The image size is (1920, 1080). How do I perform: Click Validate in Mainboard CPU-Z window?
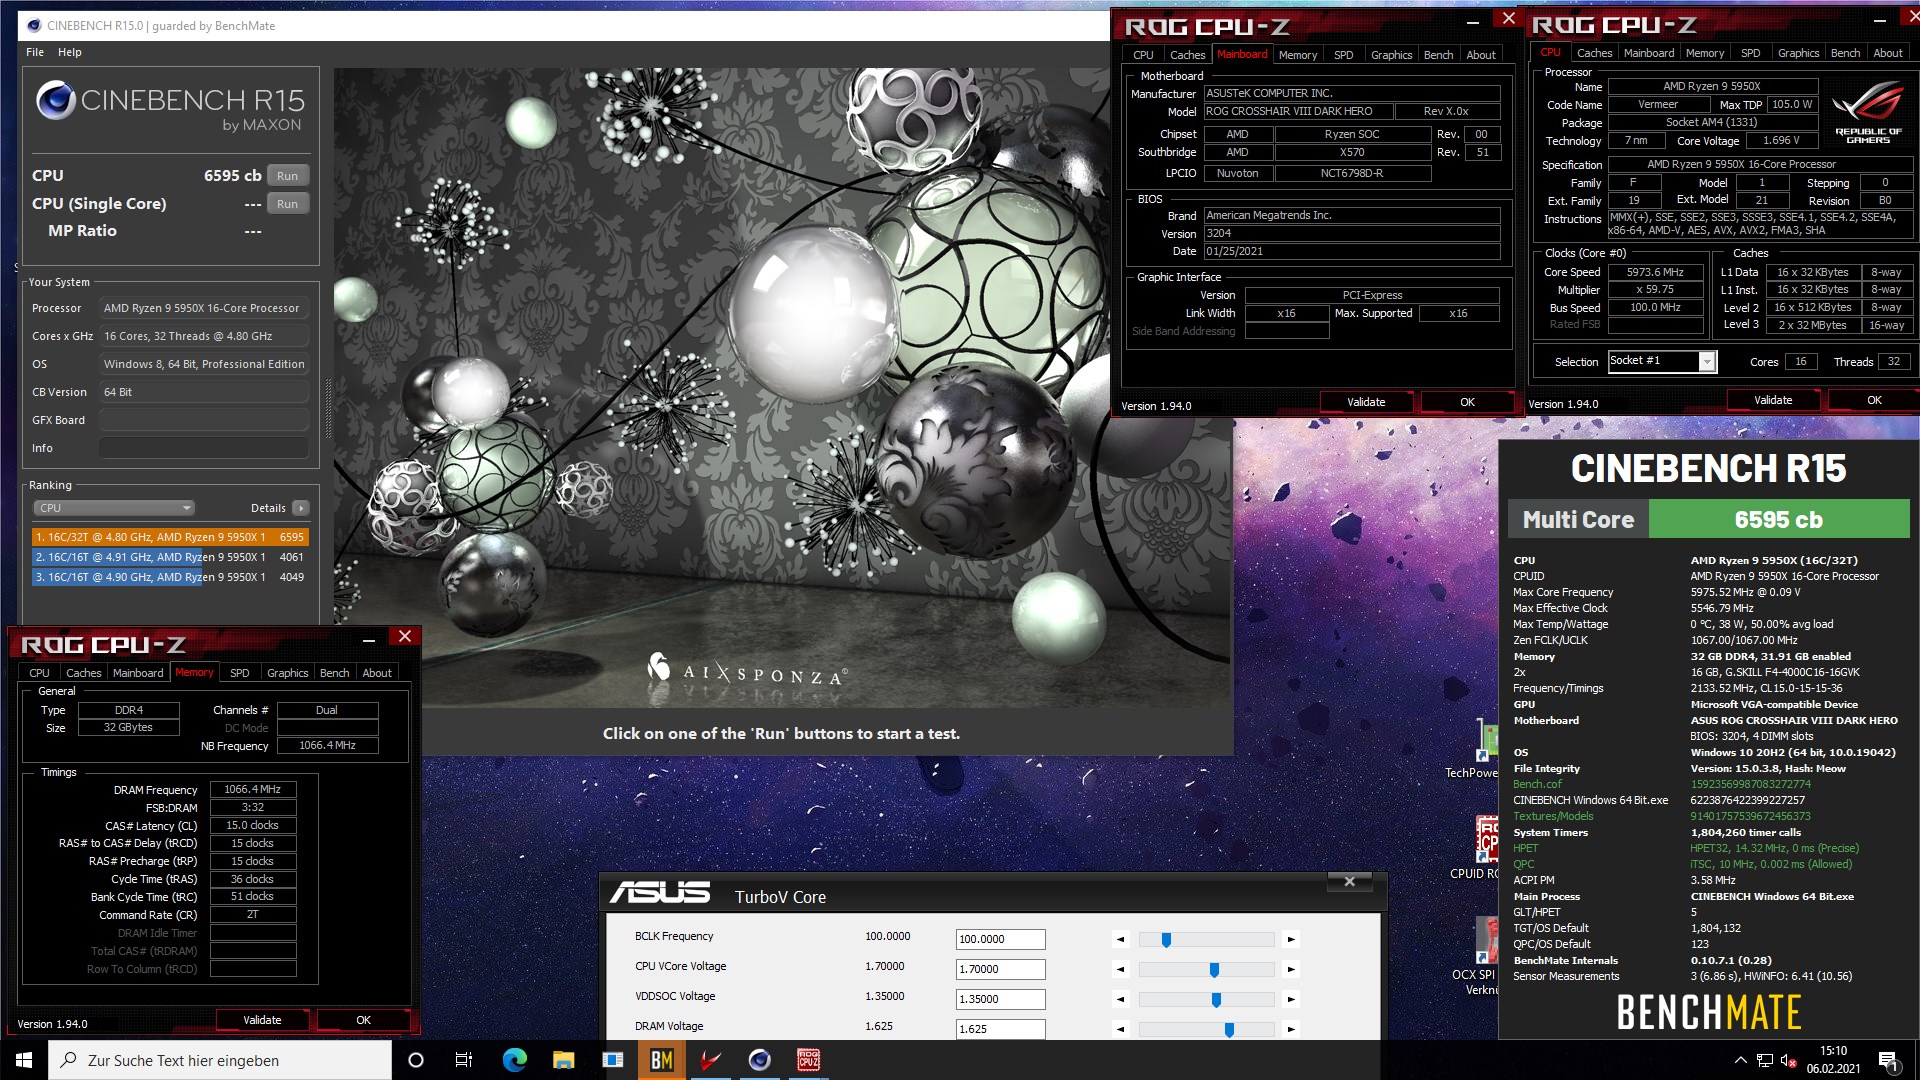[1366, 402]
